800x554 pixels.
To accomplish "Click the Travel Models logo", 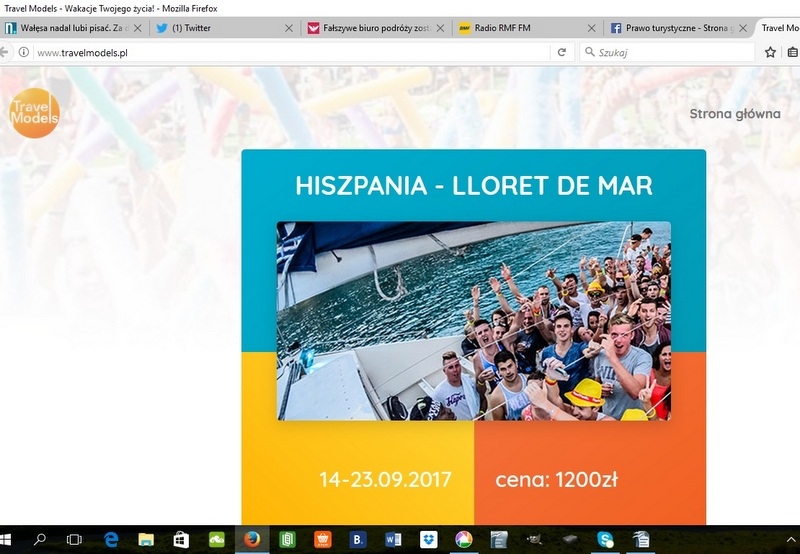I will tap(34, 112).
